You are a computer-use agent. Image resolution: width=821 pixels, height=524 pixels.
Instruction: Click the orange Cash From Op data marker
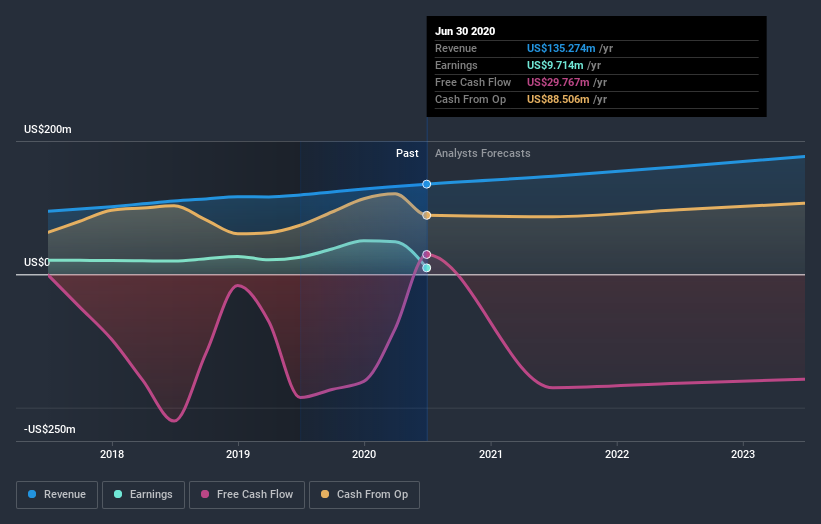[427, 215]
